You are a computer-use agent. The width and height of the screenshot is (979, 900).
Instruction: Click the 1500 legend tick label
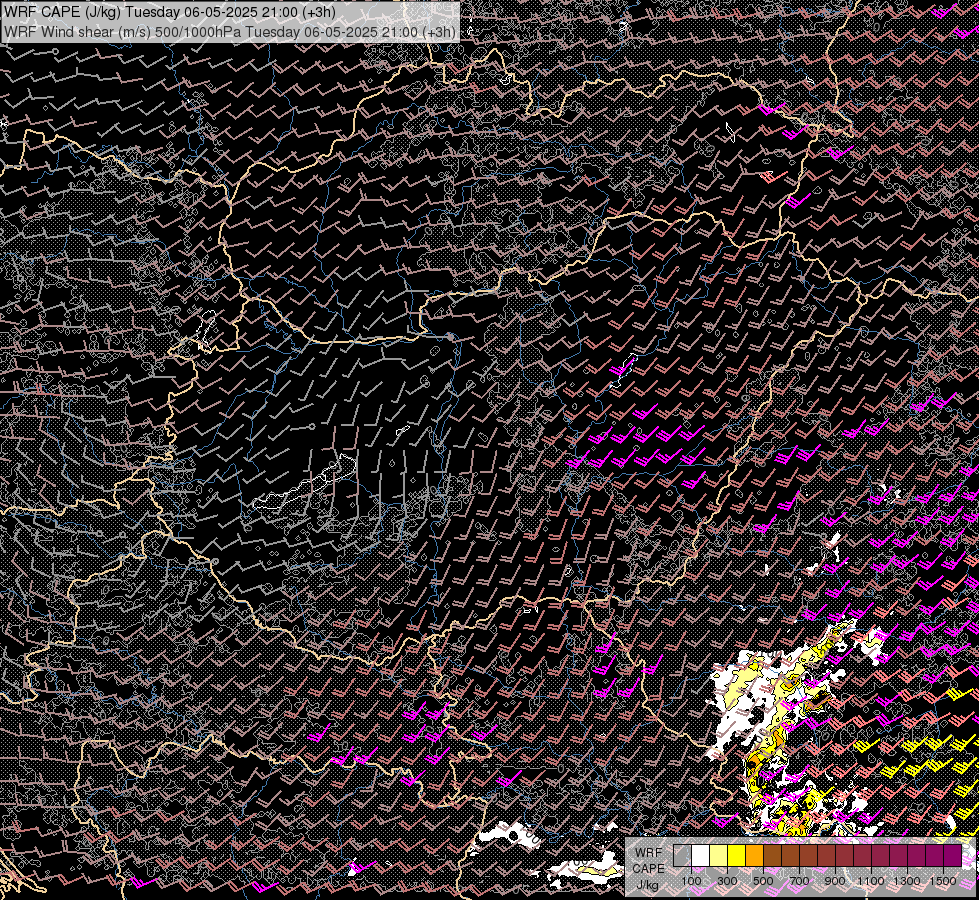click(943, 881)
